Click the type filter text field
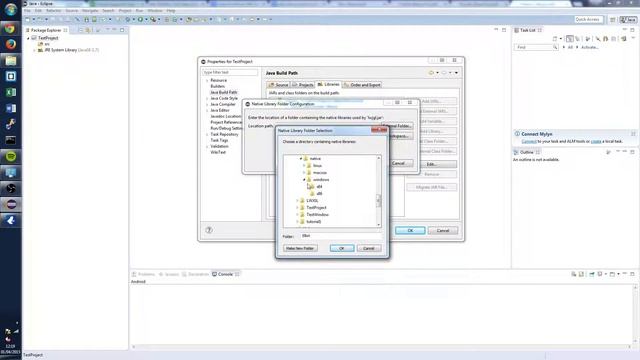This screenshot has width=640, height=360. 230,72
